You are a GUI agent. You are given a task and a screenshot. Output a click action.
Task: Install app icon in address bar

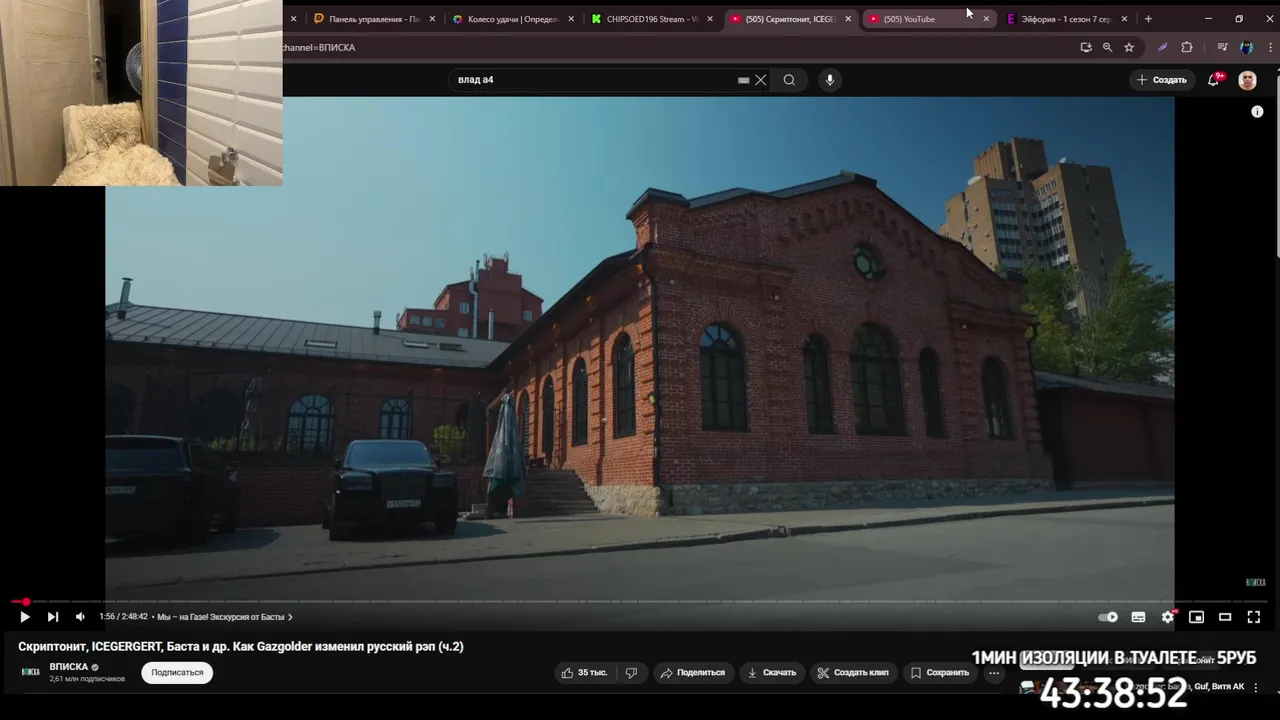pyautogui.click(x=1086, y=47)
